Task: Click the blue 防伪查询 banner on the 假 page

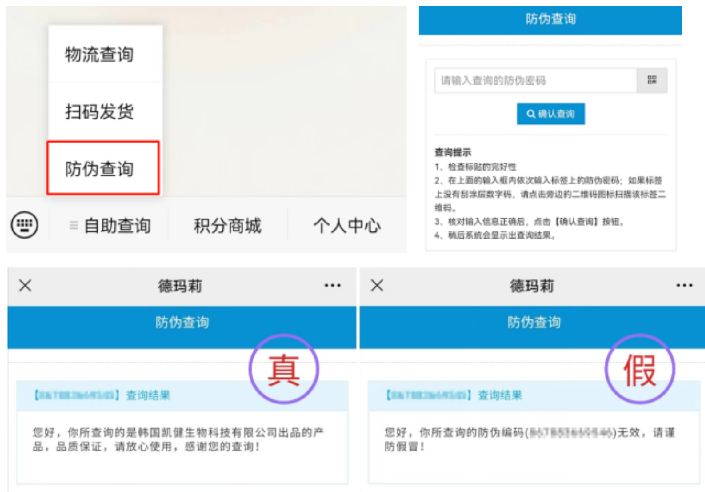Action: point(532,323)
